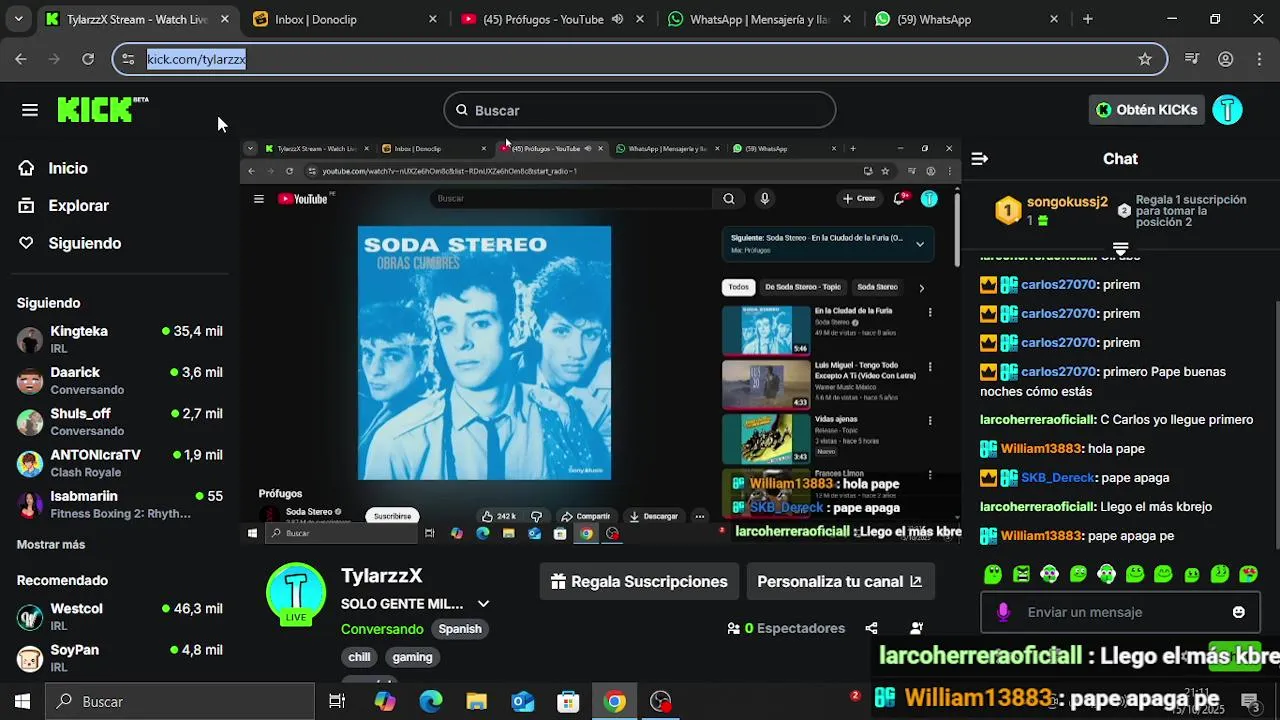Viewport: 1280px width, 720px height.
Task: Open Copilot from taskbar
Action: pyautogui.click(x=385, y=702)
